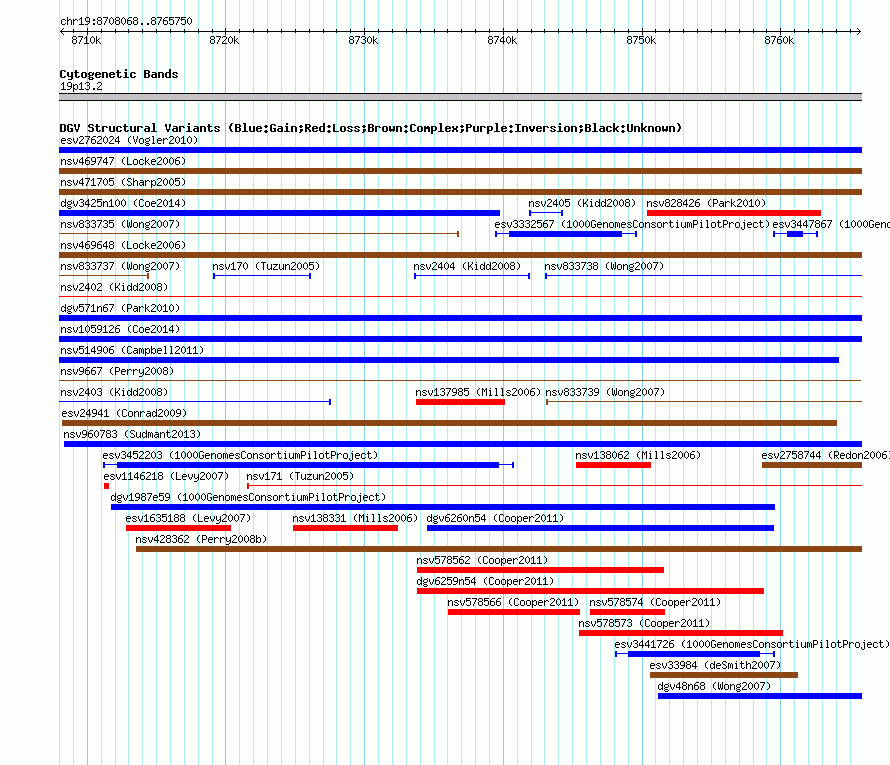Open dgv1987e59 (1000GenomesConsortiumPilotProject) label
The height and width of the screenshot is (765, 890).
pyautogui.click(x=248, y=497)
